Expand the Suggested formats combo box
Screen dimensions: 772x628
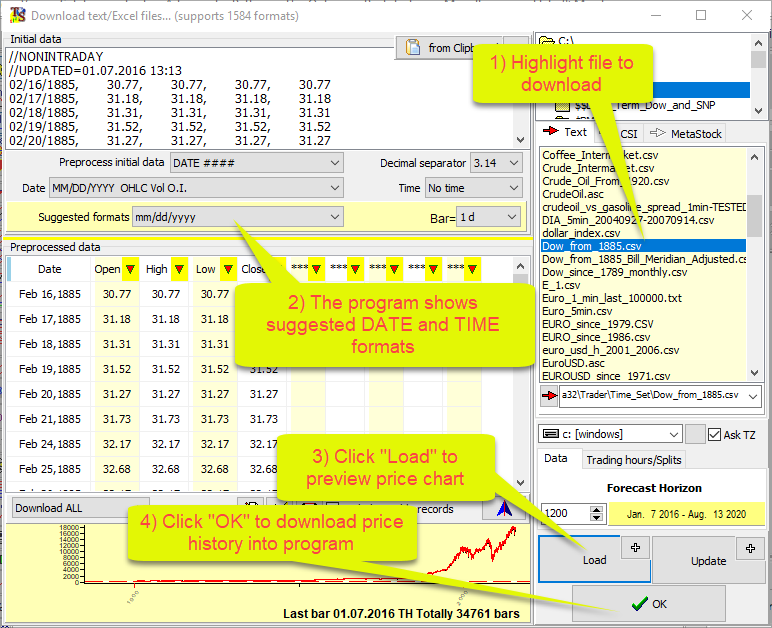pos(238,217)
